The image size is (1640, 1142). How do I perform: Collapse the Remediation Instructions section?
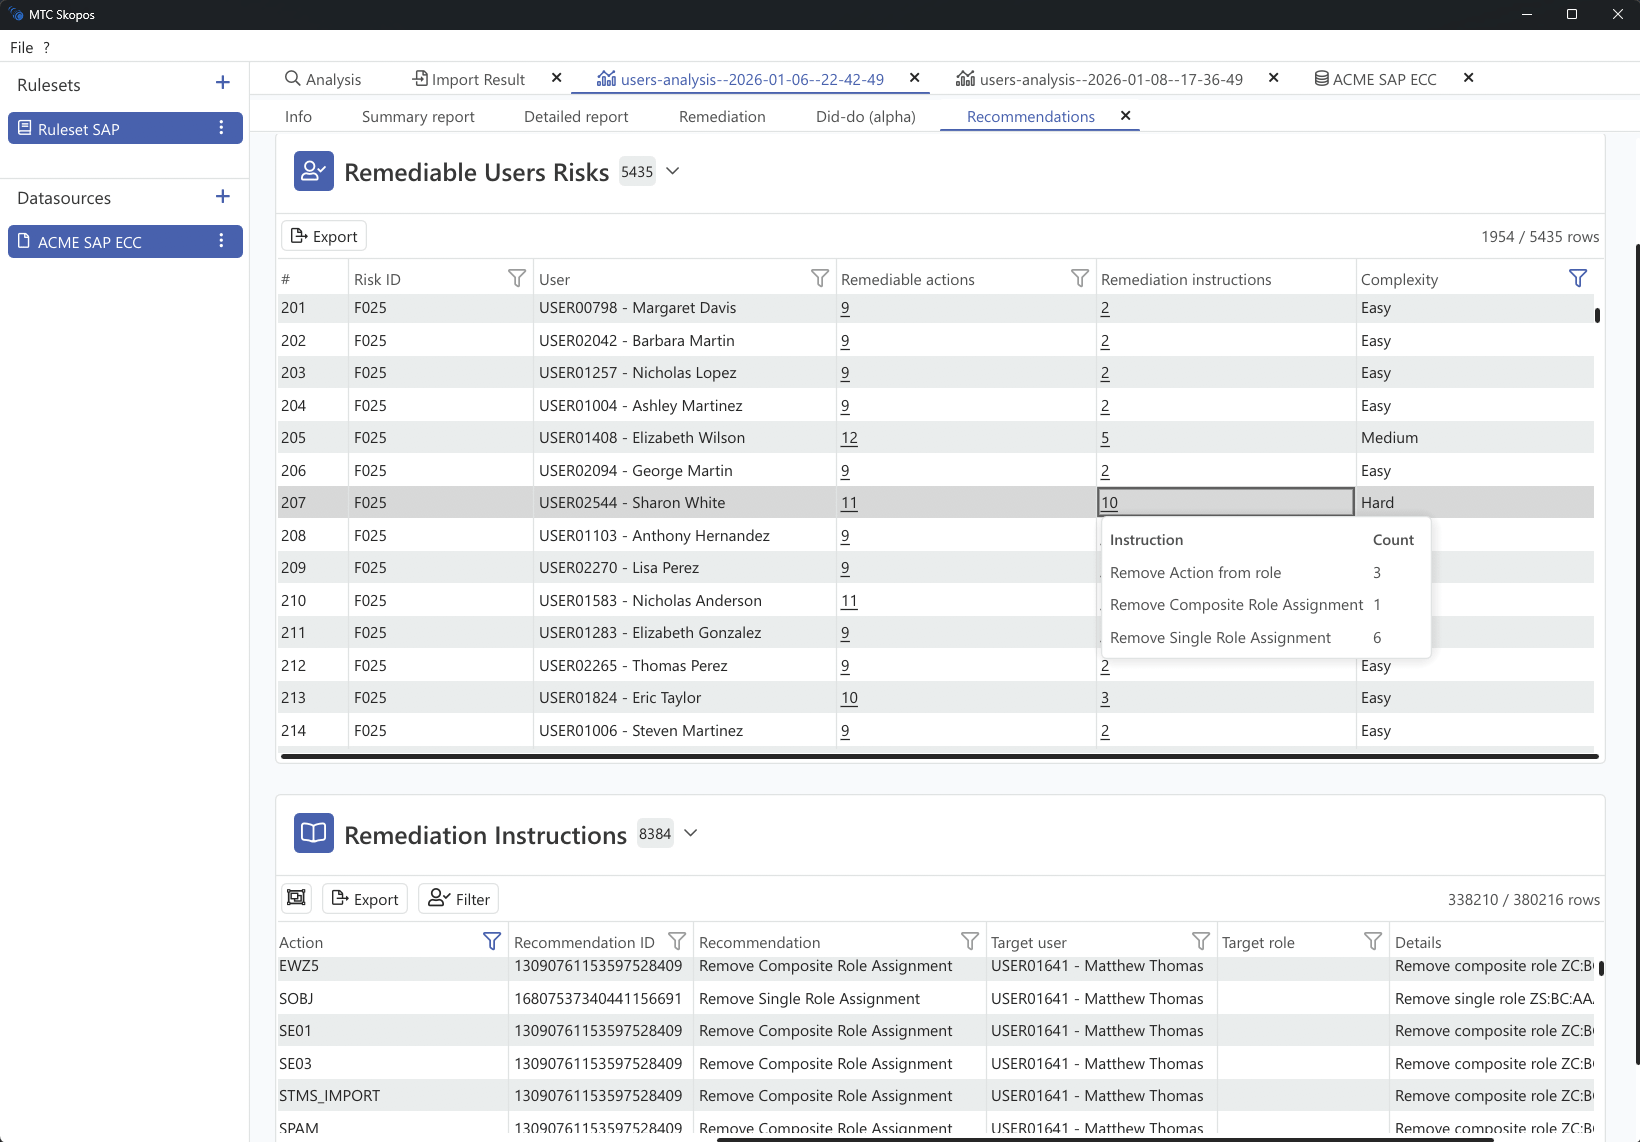(690, 833)
